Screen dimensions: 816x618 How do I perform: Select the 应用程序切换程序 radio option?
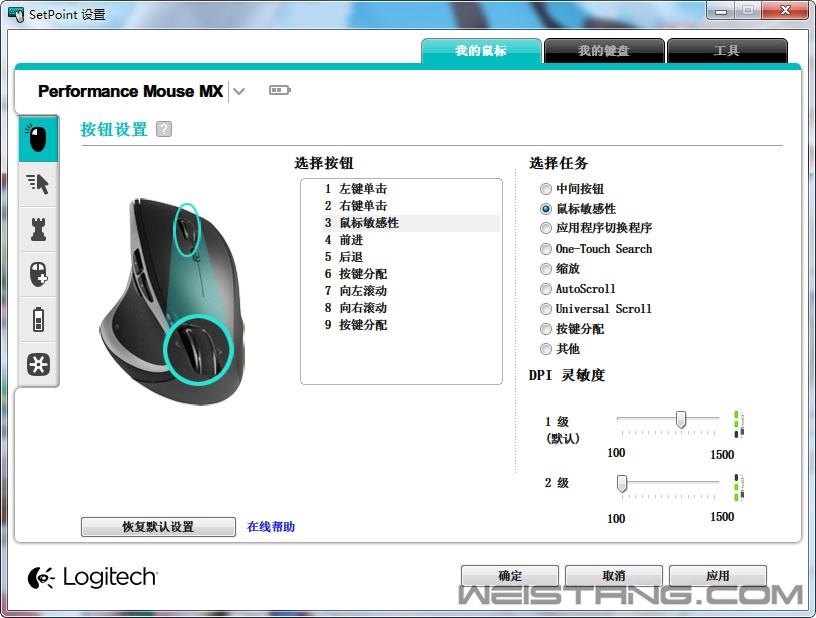click(x=545, y=228)
